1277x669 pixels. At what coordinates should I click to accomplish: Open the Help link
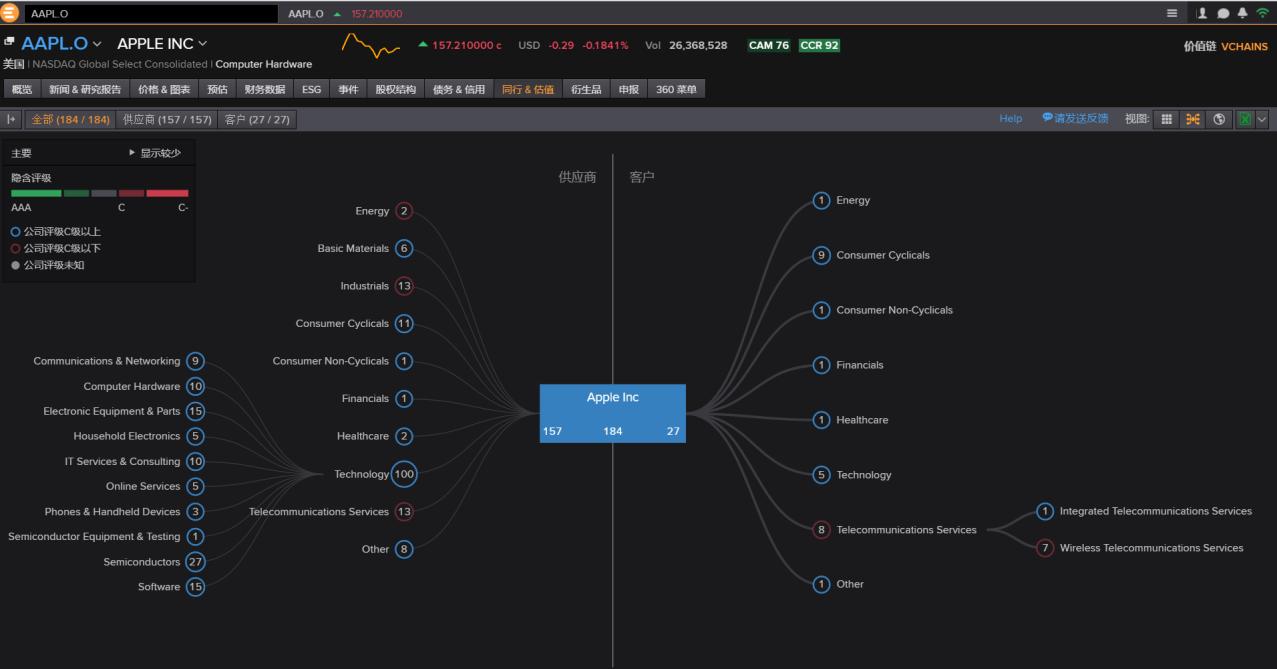coord(1011,118)
